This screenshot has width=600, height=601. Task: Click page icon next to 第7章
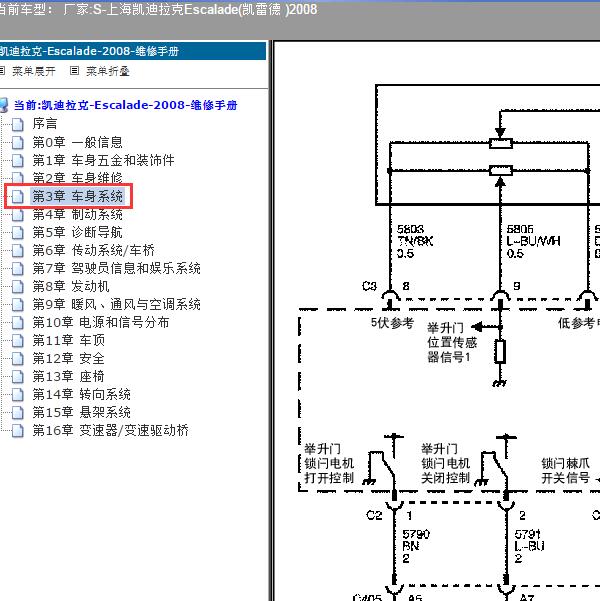click(x=18, y=269)
